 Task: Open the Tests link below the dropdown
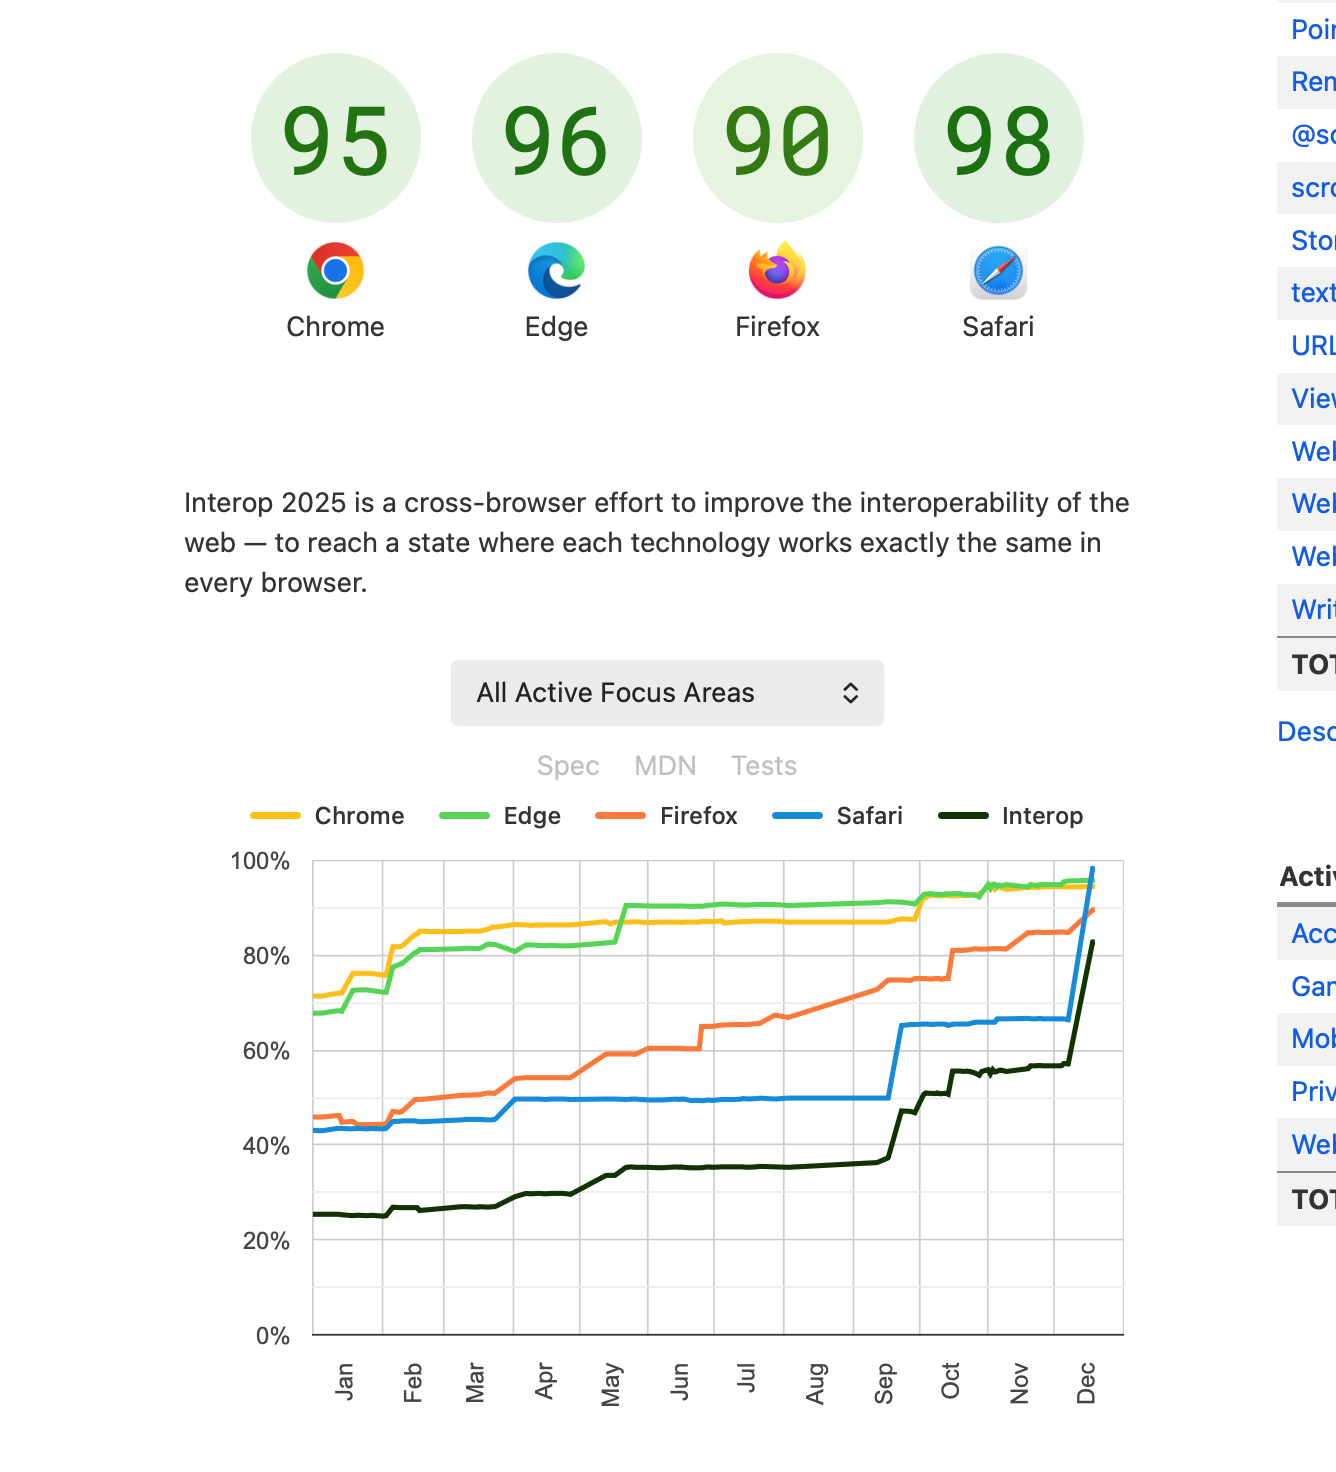pyautogui.click(x=764, y=766)
